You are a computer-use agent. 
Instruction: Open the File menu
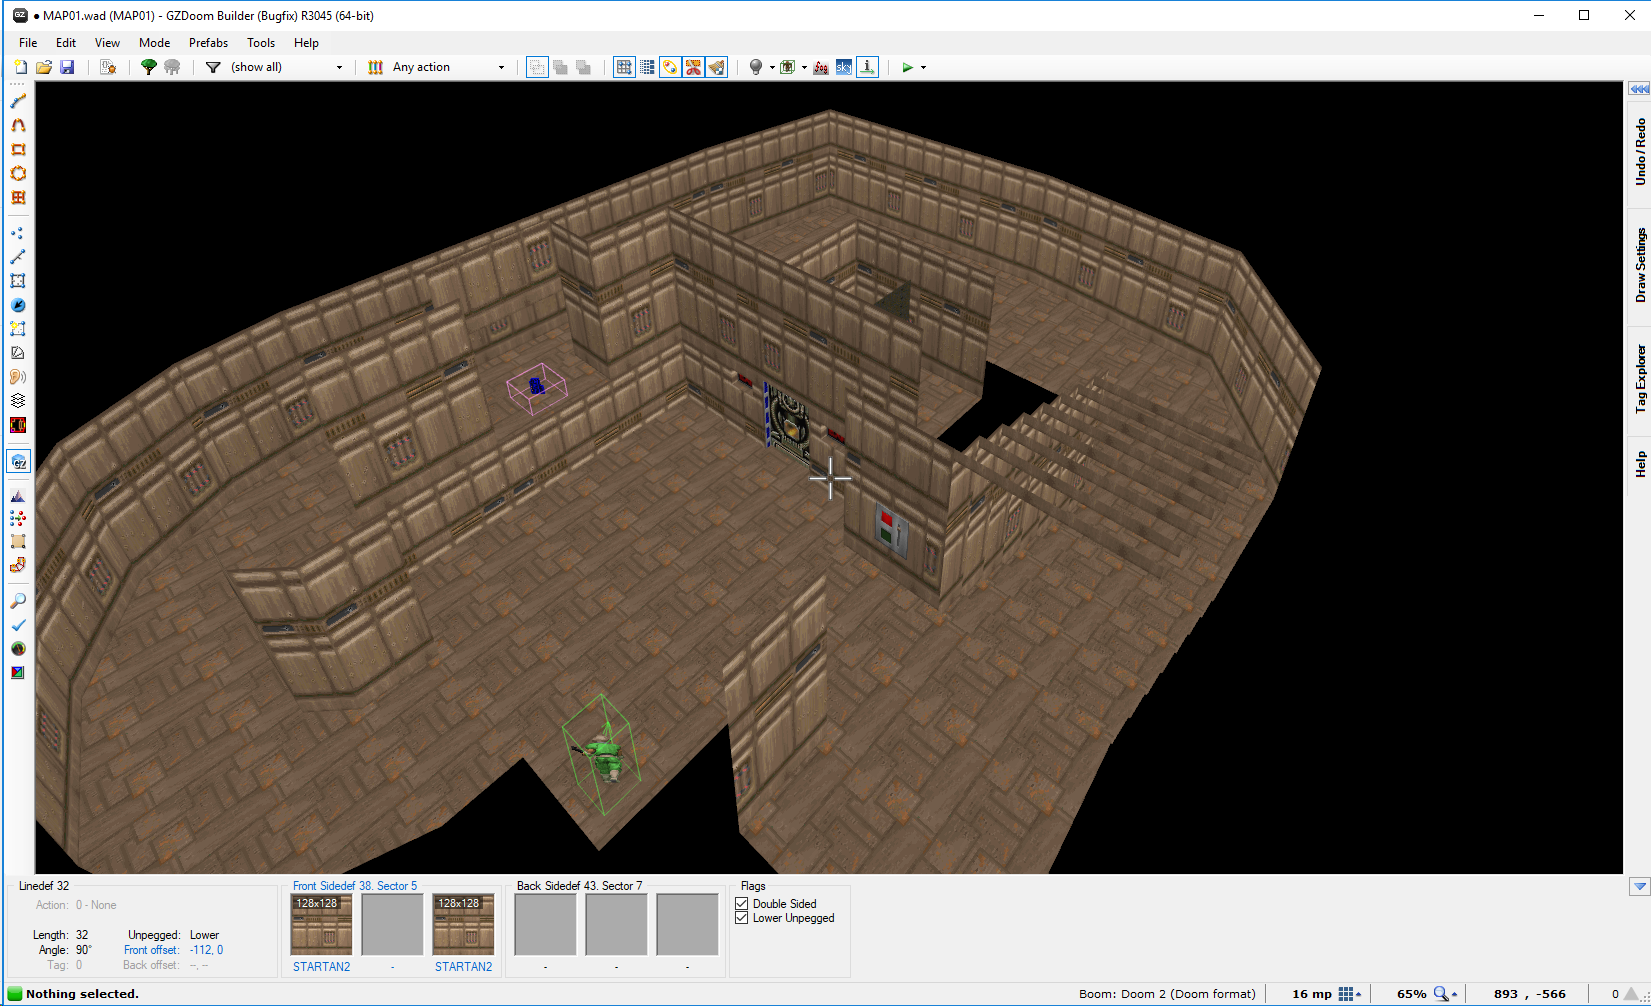tap(28, 43)
